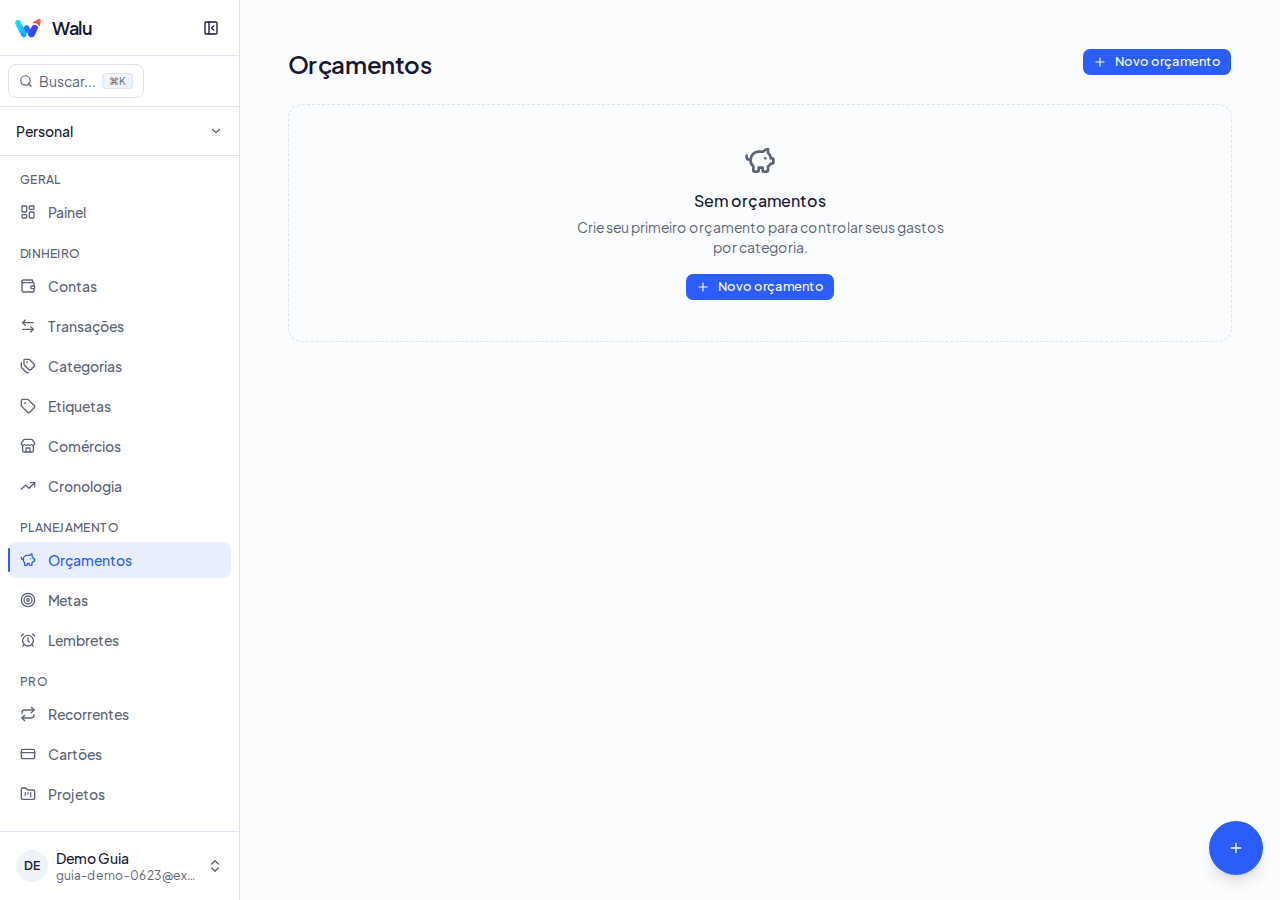Click the 'Crie seu primeiro orçamento' description

pyautogui.click(x=760, y=237)
